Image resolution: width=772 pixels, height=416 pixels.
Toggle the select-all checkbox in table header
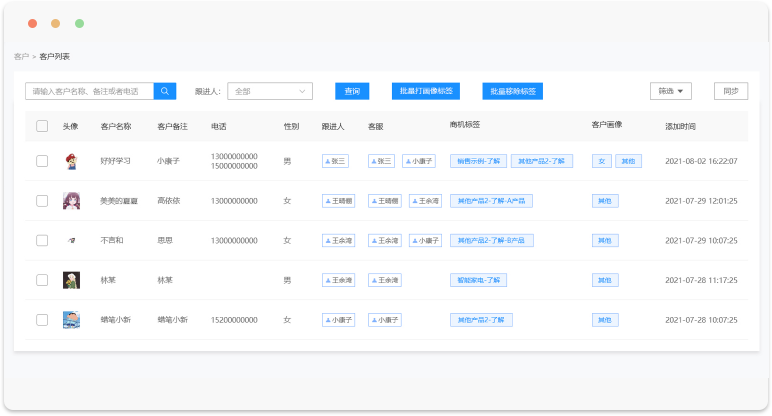42,126
